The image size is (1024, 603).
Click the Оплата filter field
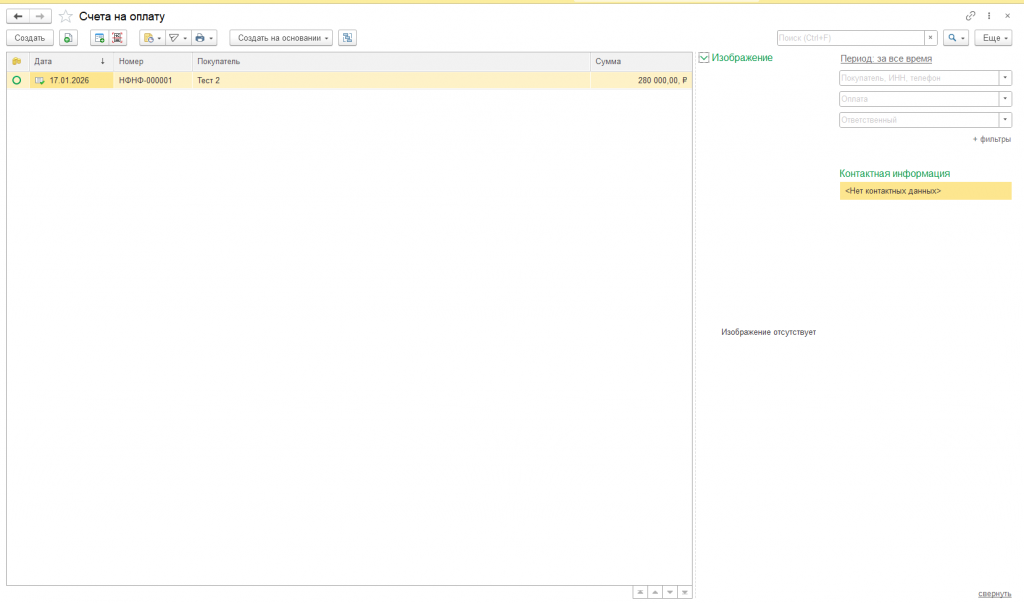[919, 99]
